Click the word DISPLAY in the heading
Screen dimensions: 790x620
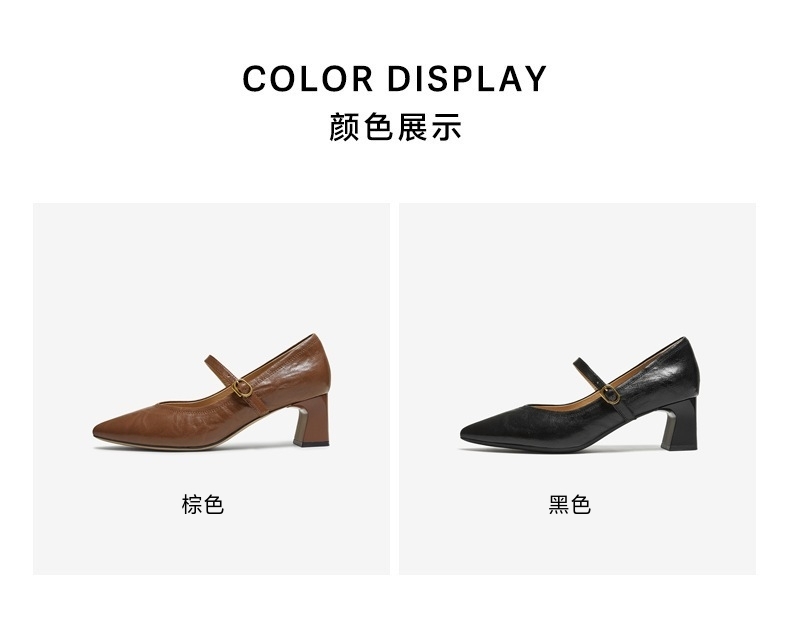467,79
